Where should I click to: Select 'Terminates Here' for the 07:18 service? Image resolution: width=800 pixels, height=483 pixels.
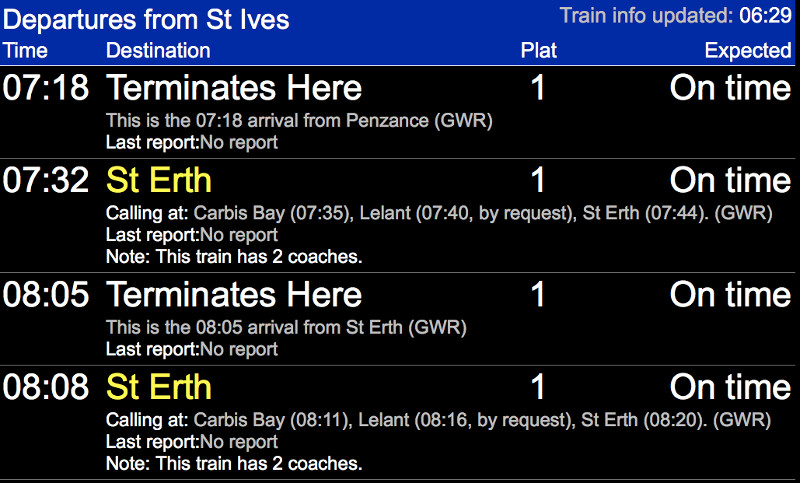[234, 88]
